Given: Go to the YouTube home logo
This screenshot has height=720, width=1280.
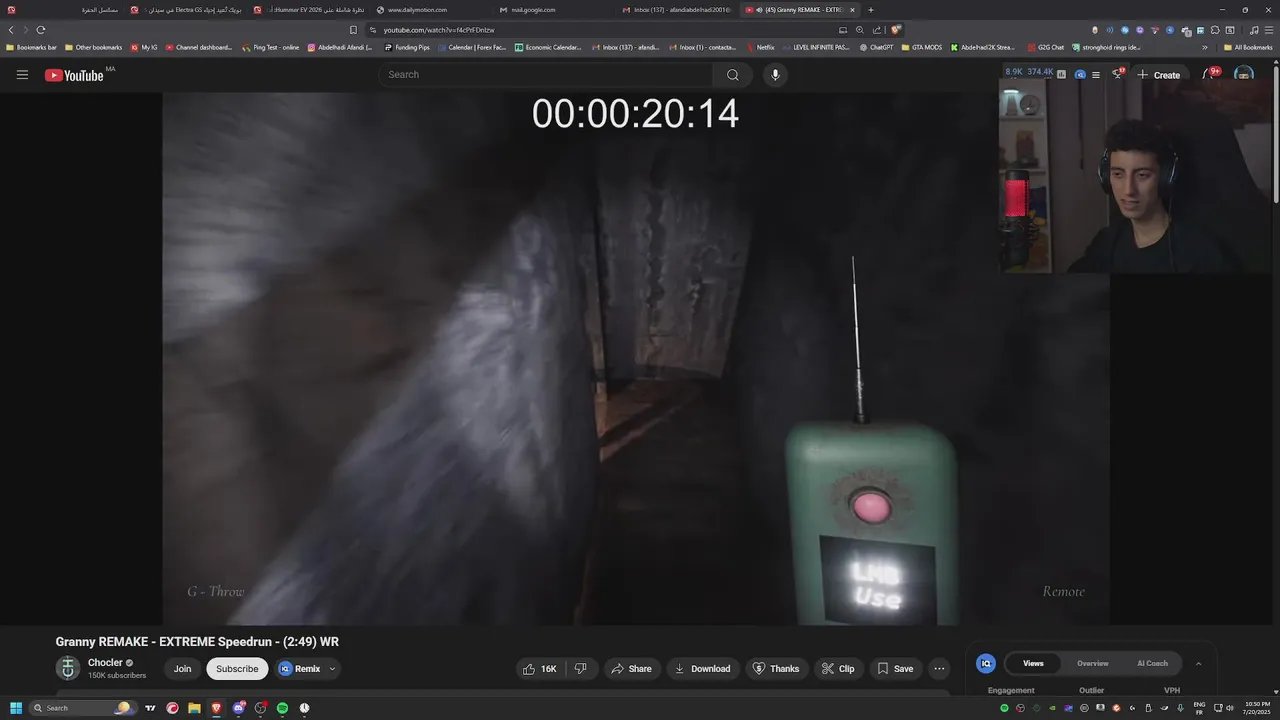Looking at the screenshot, I should [74, 75].
